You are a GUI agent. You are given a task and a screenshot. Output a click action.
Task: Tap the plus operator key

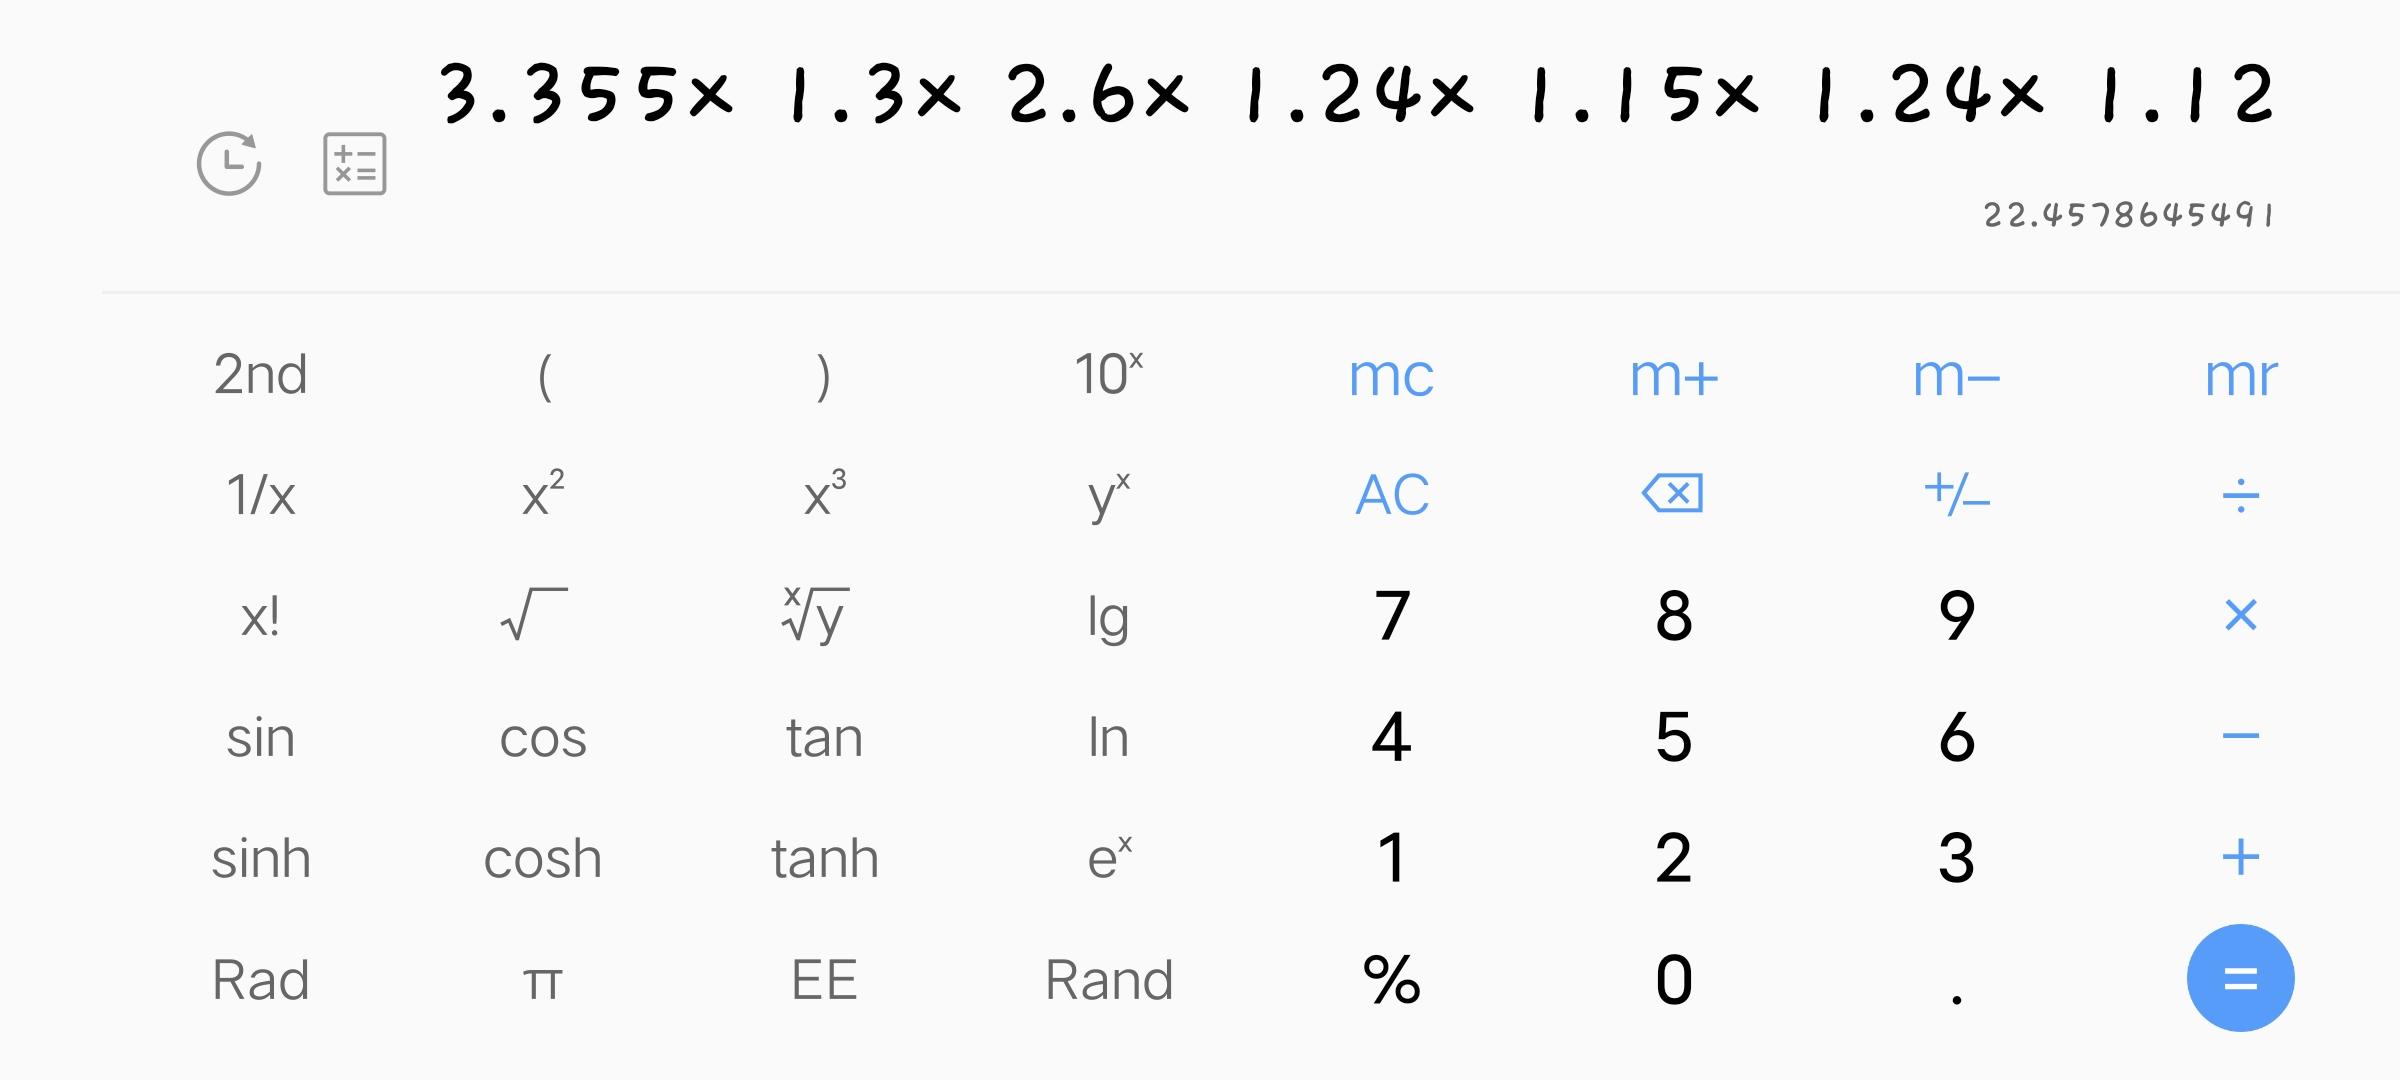[2240, 857]
